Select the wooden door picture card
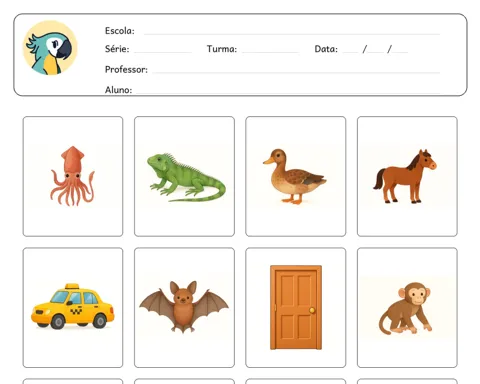The image size is (480, 384). 296,307
